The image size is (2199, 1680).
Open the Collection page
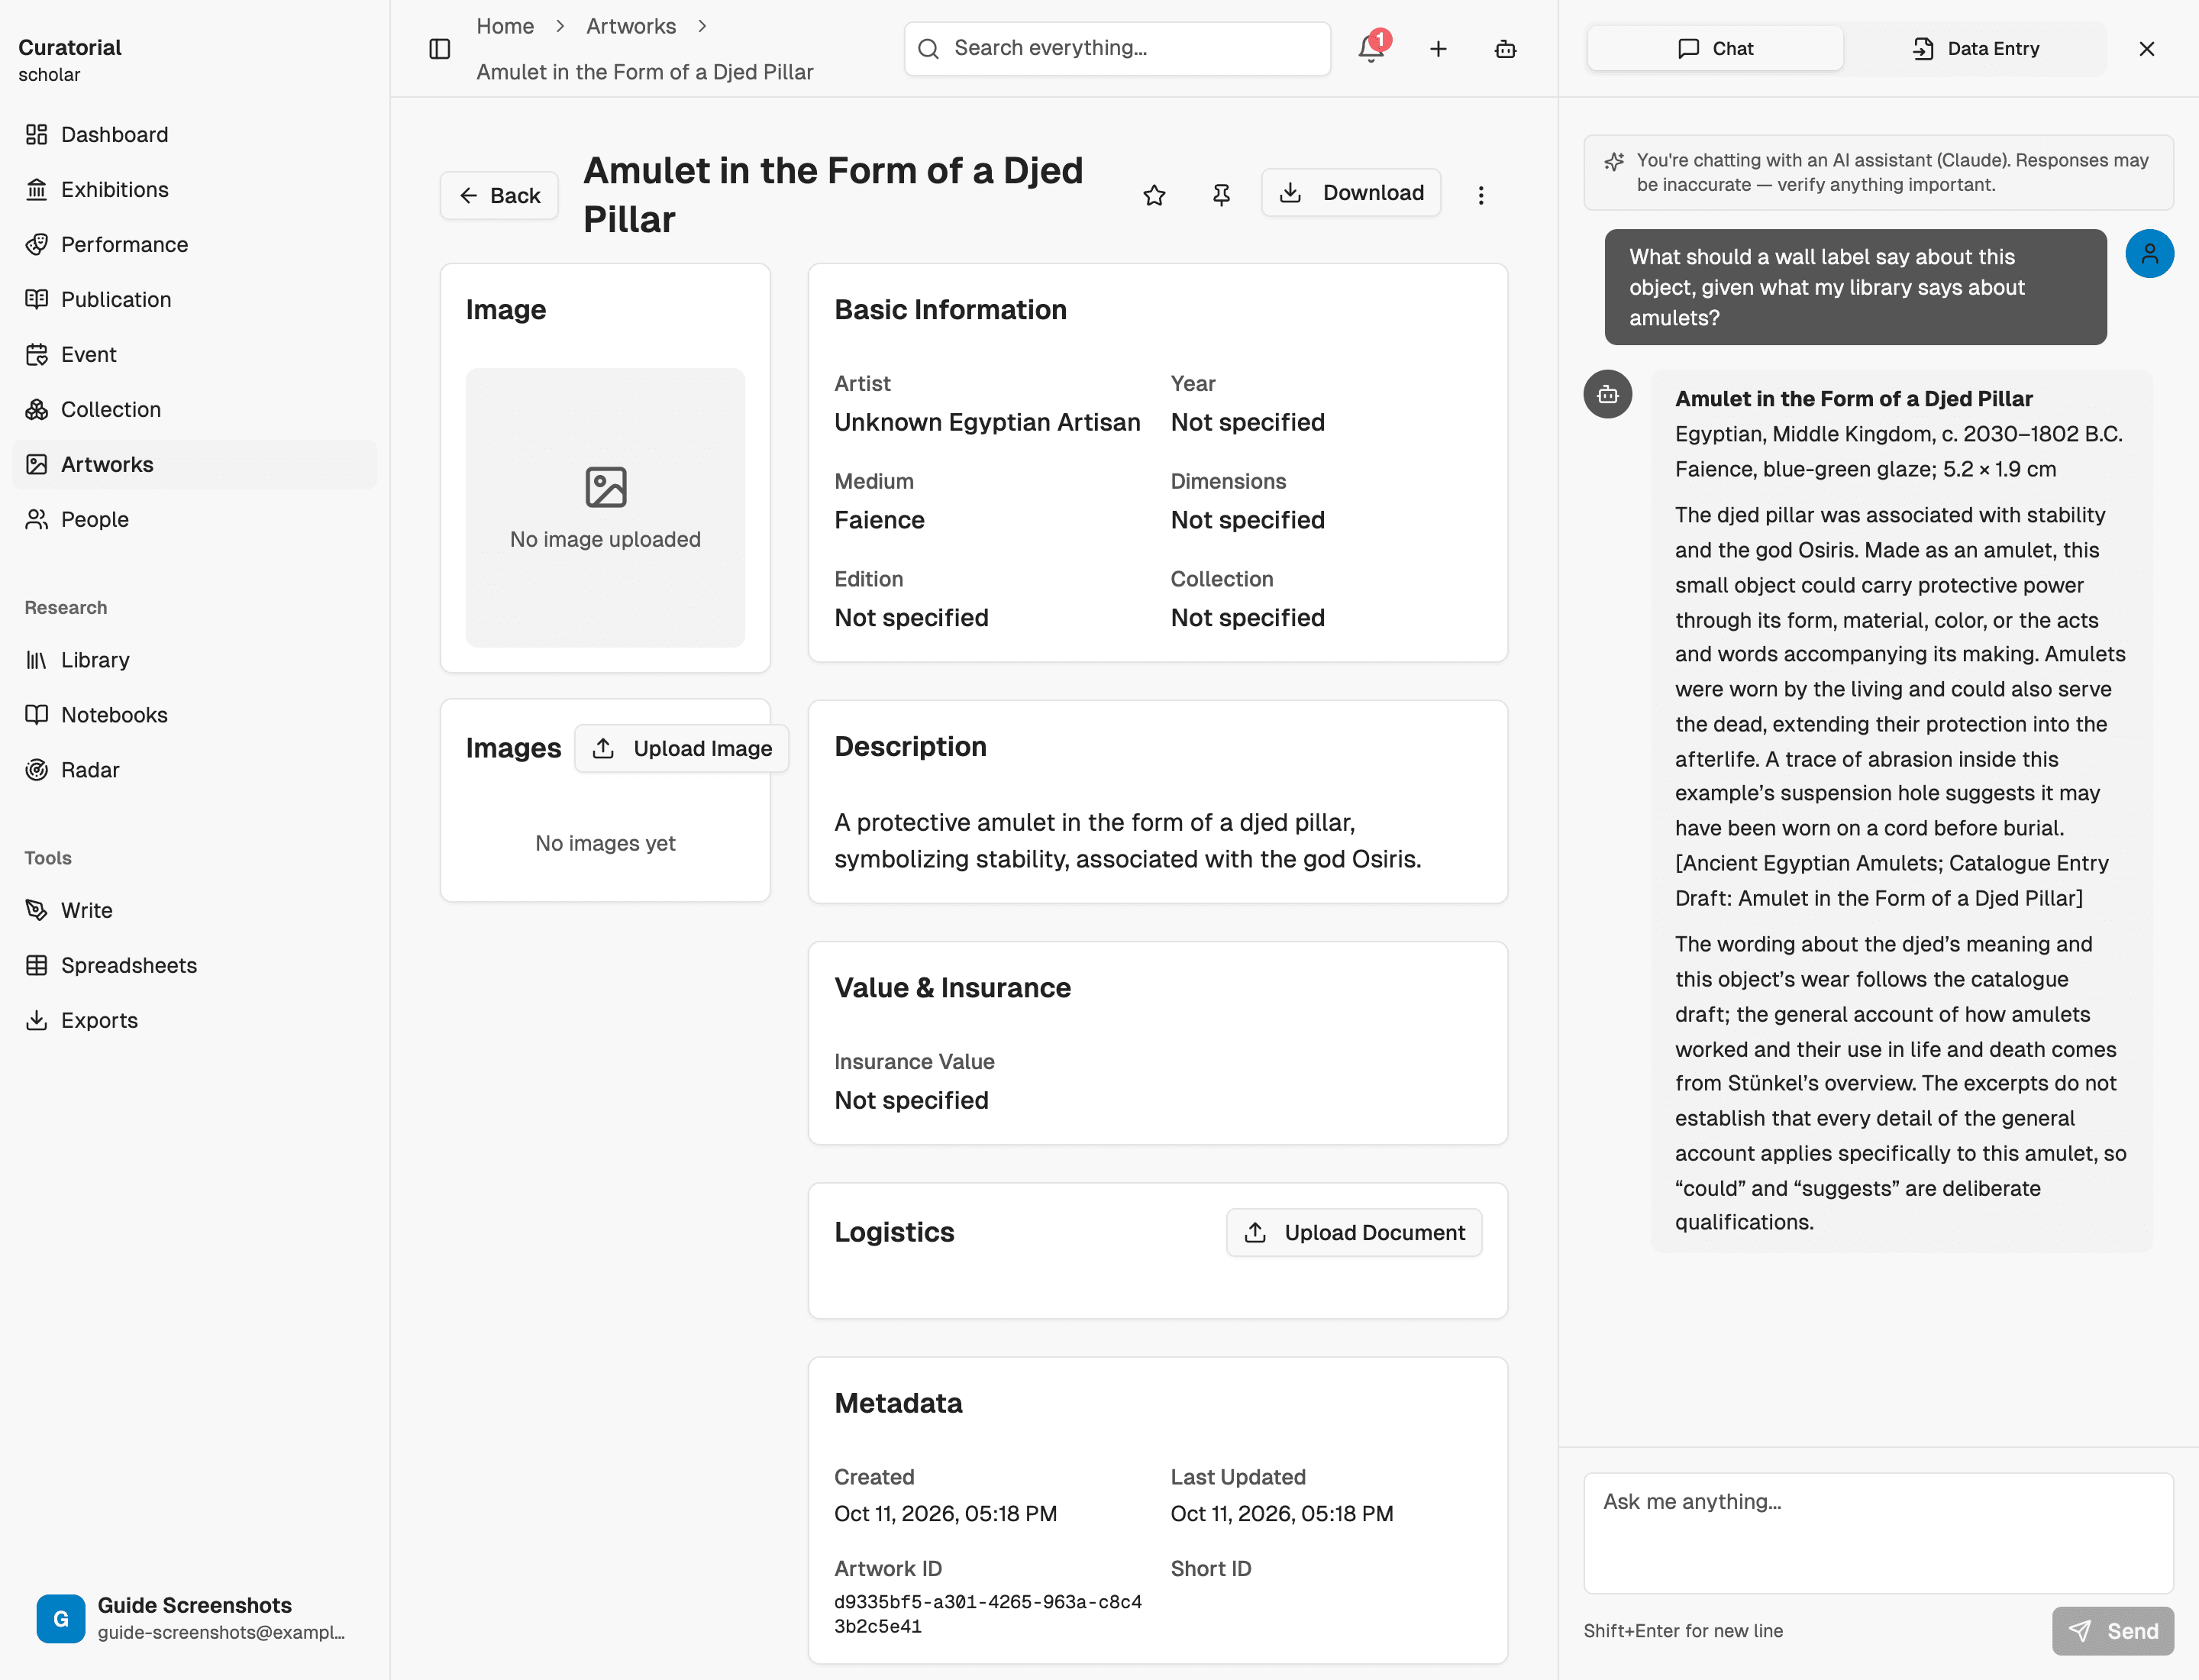195,409
